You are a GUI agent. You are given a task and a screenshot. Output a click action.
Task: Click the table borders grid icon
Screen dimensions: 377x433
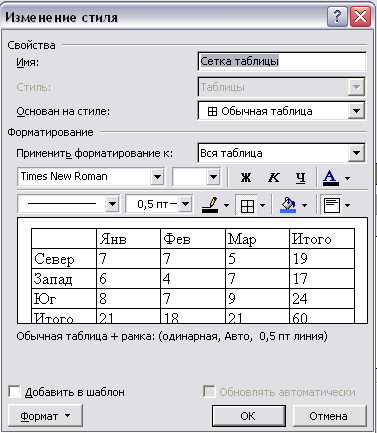click(247, 205)
